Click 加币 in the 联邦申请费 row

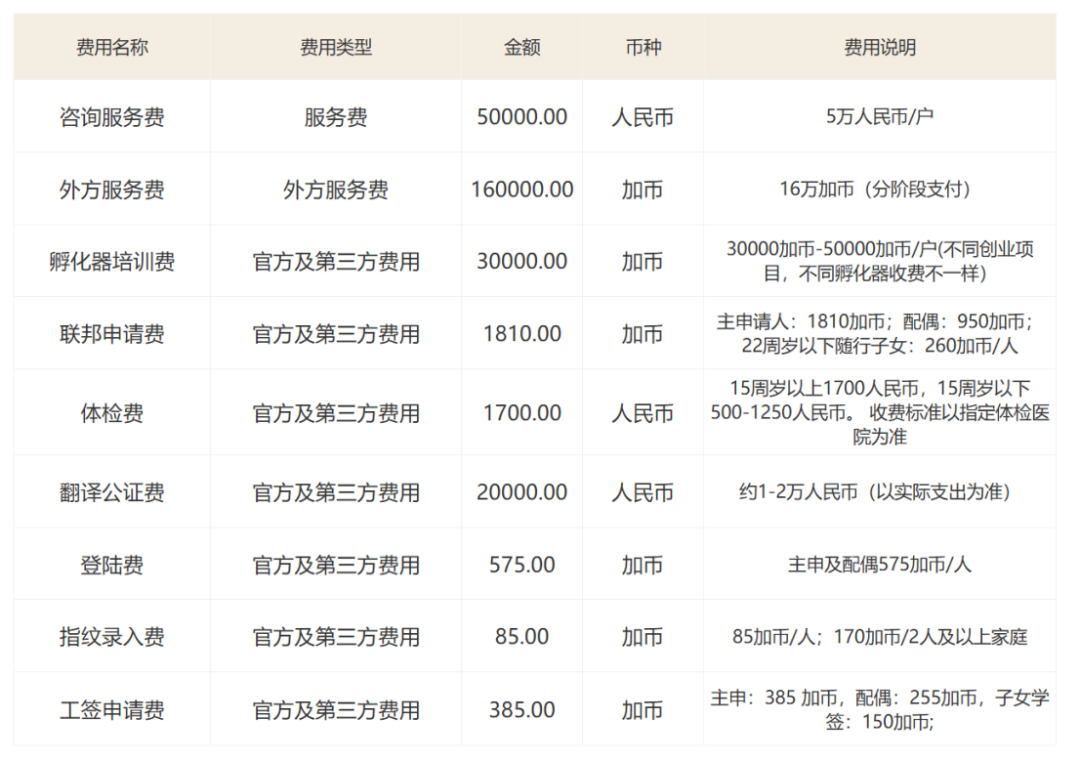click(643, 334)
